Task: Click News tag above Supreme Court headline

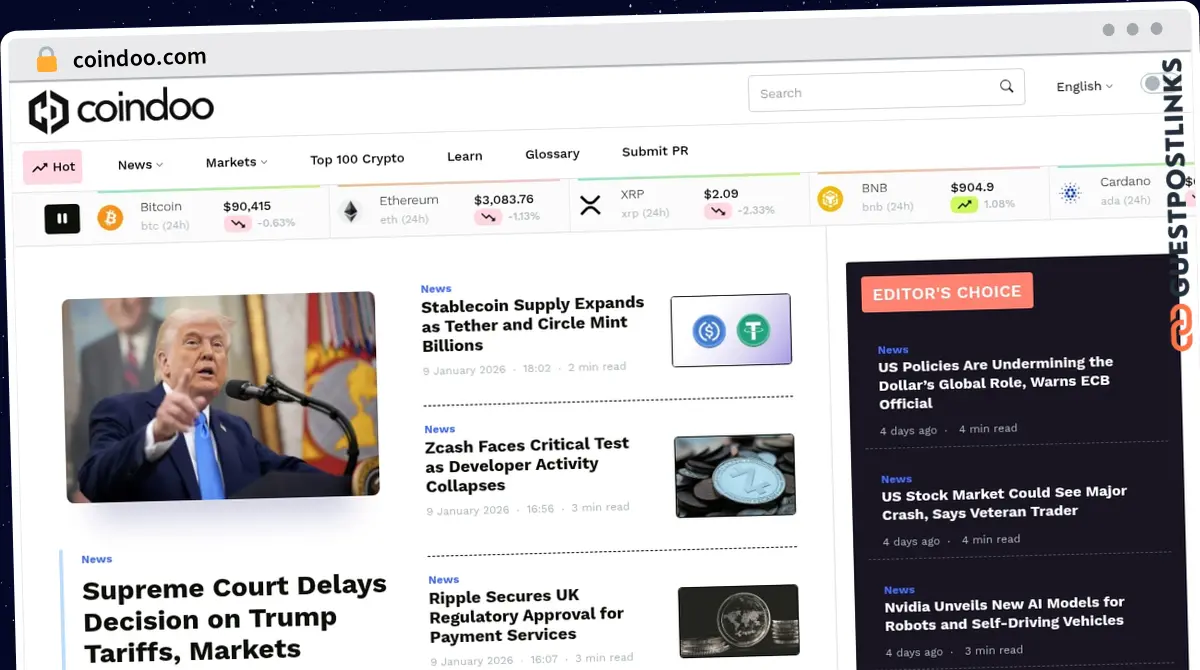Action: (97, 559)
